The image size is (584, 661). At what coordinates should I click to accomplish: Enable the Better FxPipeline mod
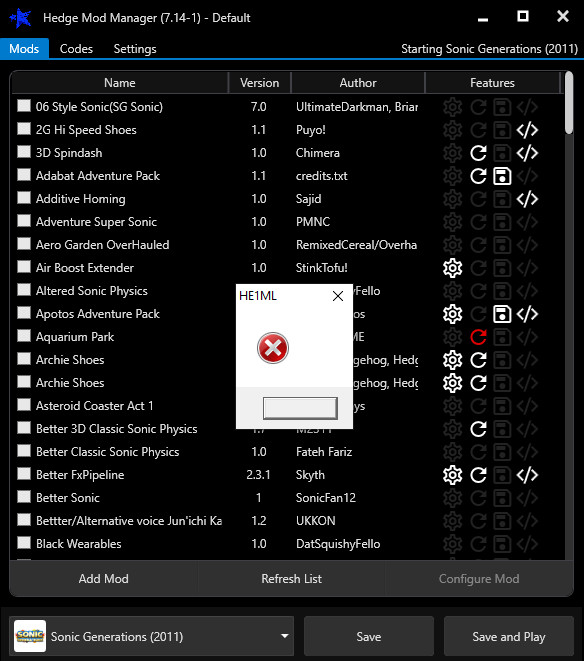(24, 473)
